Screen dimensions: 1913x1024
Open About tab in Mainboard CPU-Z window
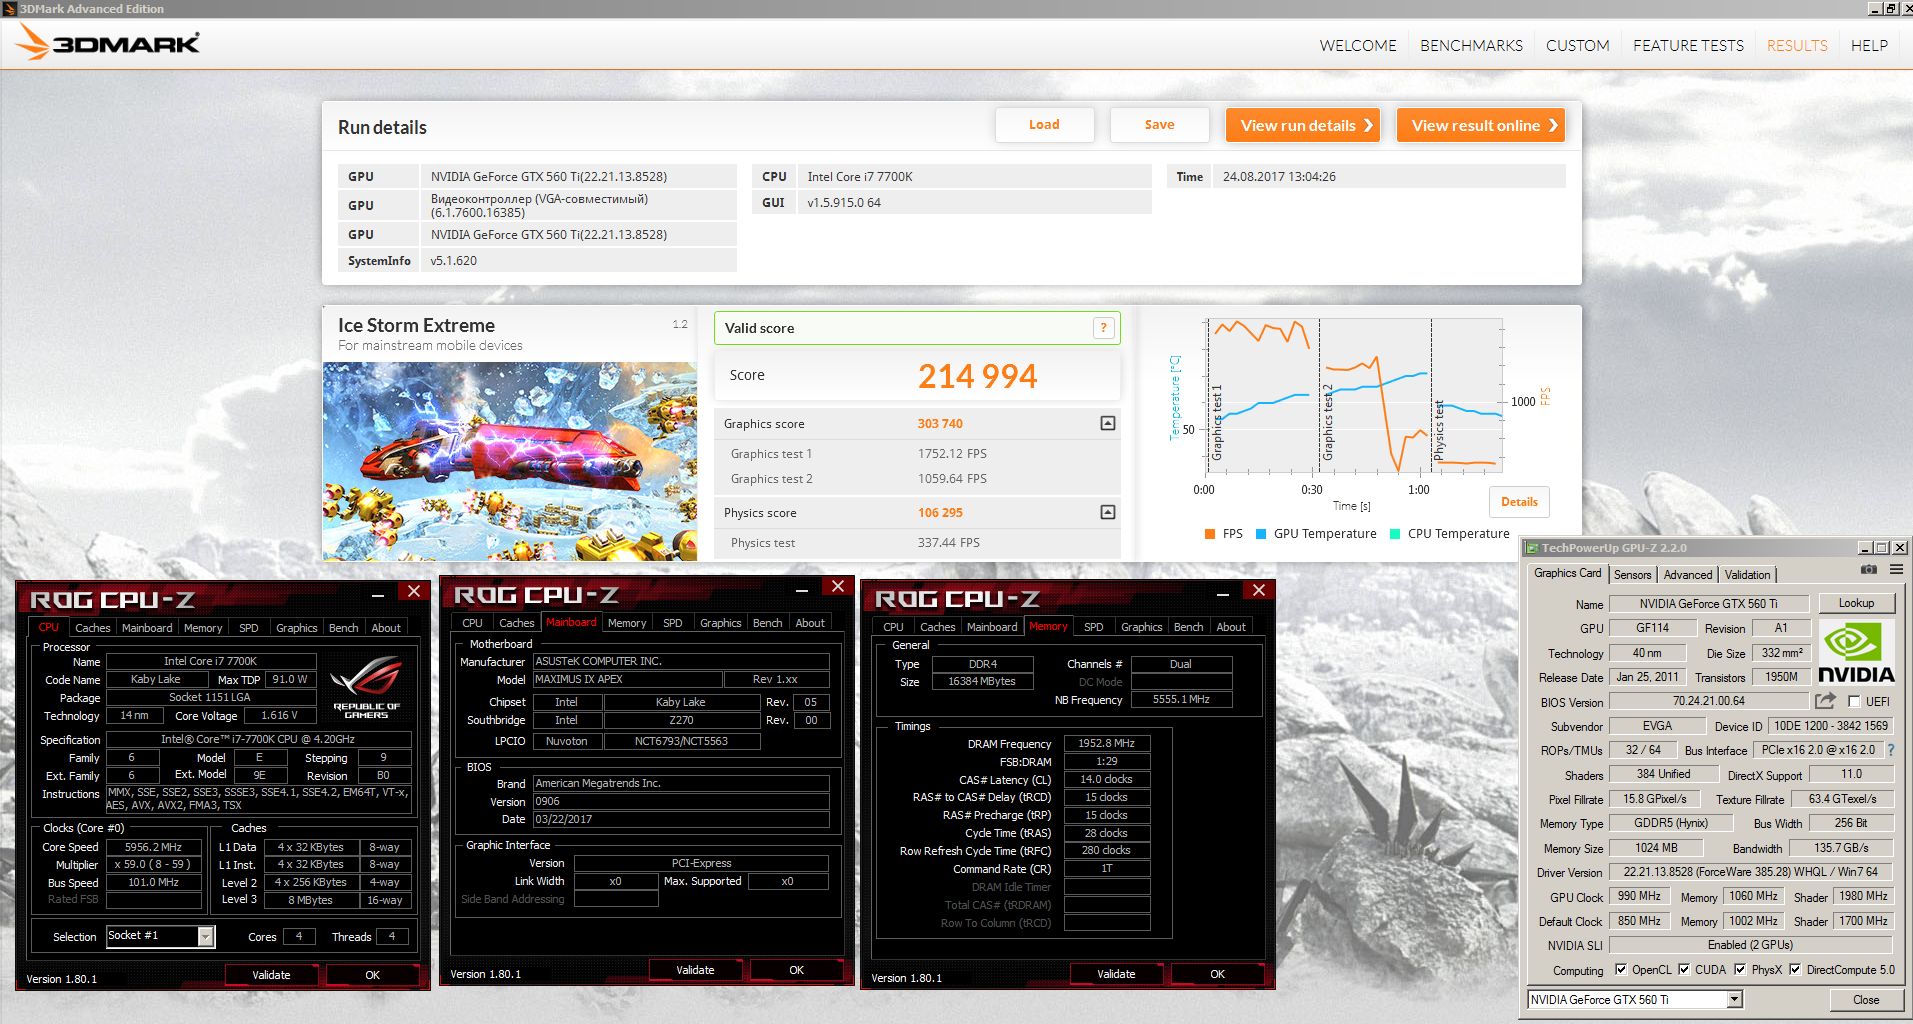[x=810, y=623]
